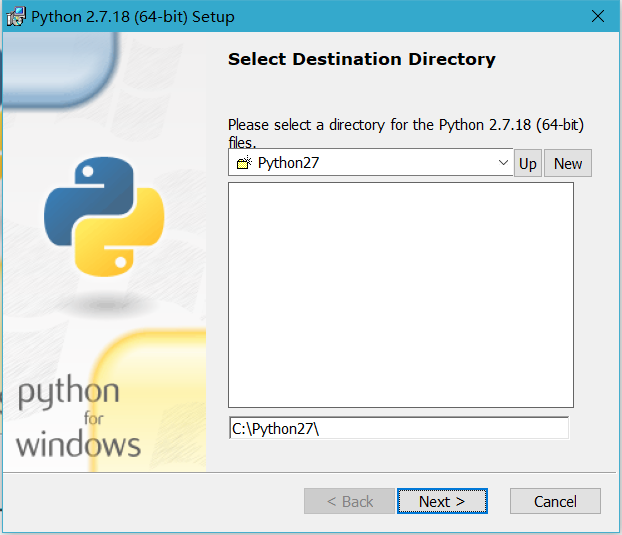Click the 'python for windows' banner text

[x=78, y=416]
